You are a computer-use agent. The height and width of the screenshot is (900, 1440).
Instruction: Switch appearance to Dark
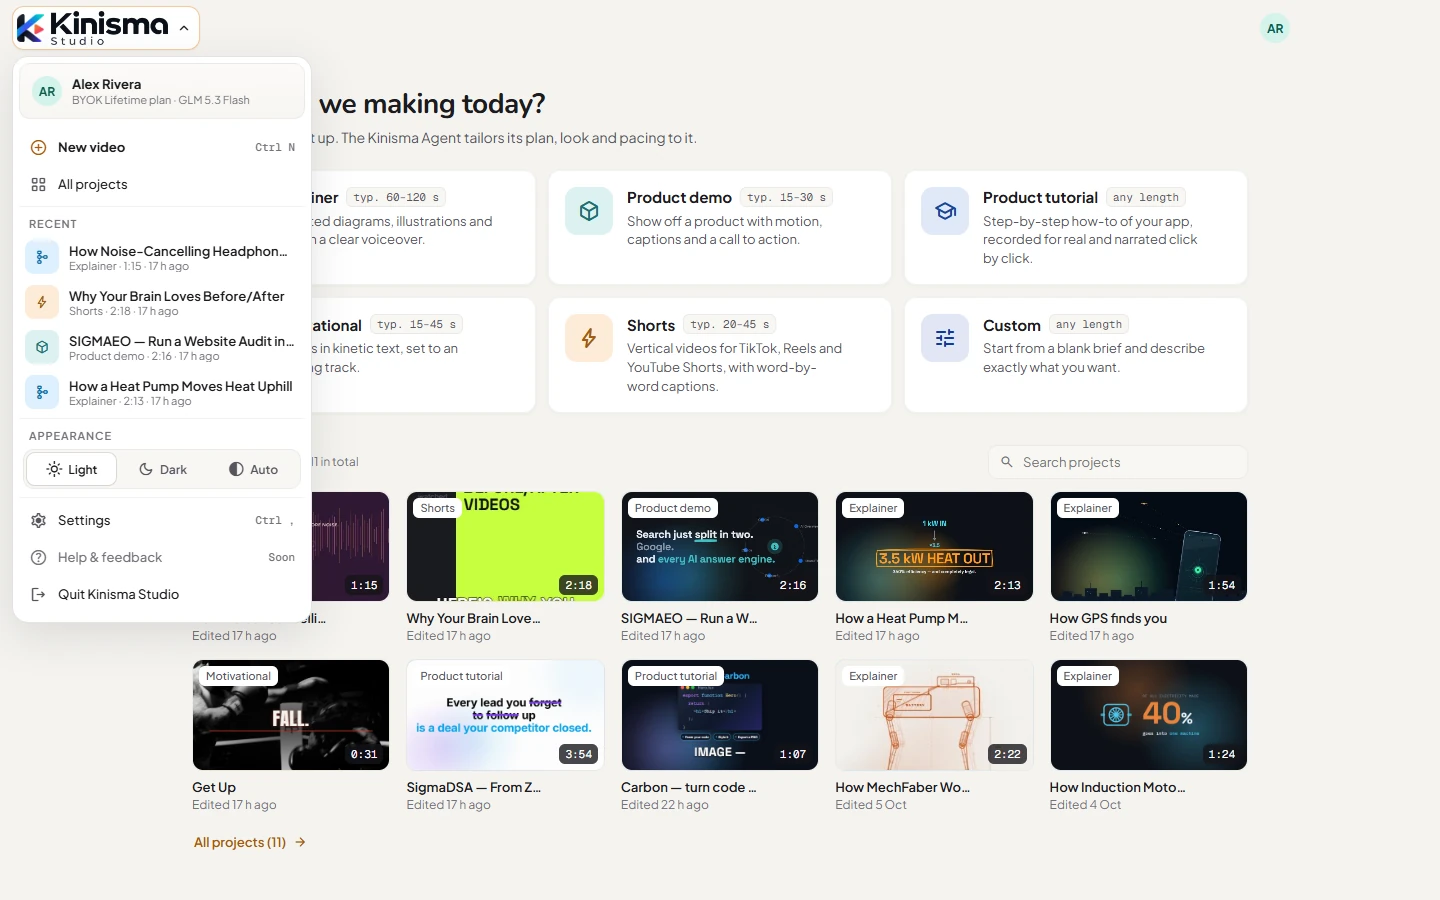[163, 469]
